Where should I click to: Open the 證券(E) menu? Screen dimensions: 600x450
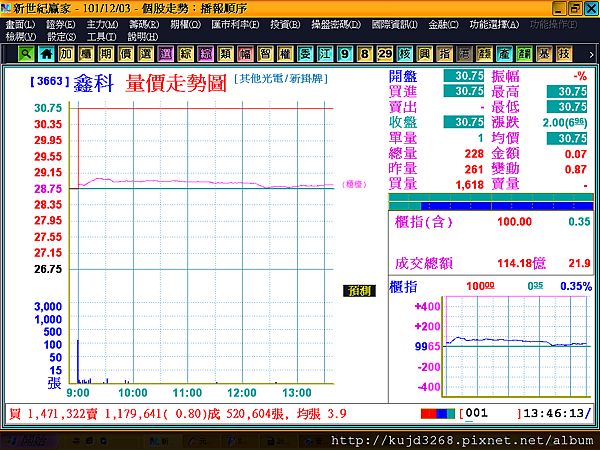60,25
